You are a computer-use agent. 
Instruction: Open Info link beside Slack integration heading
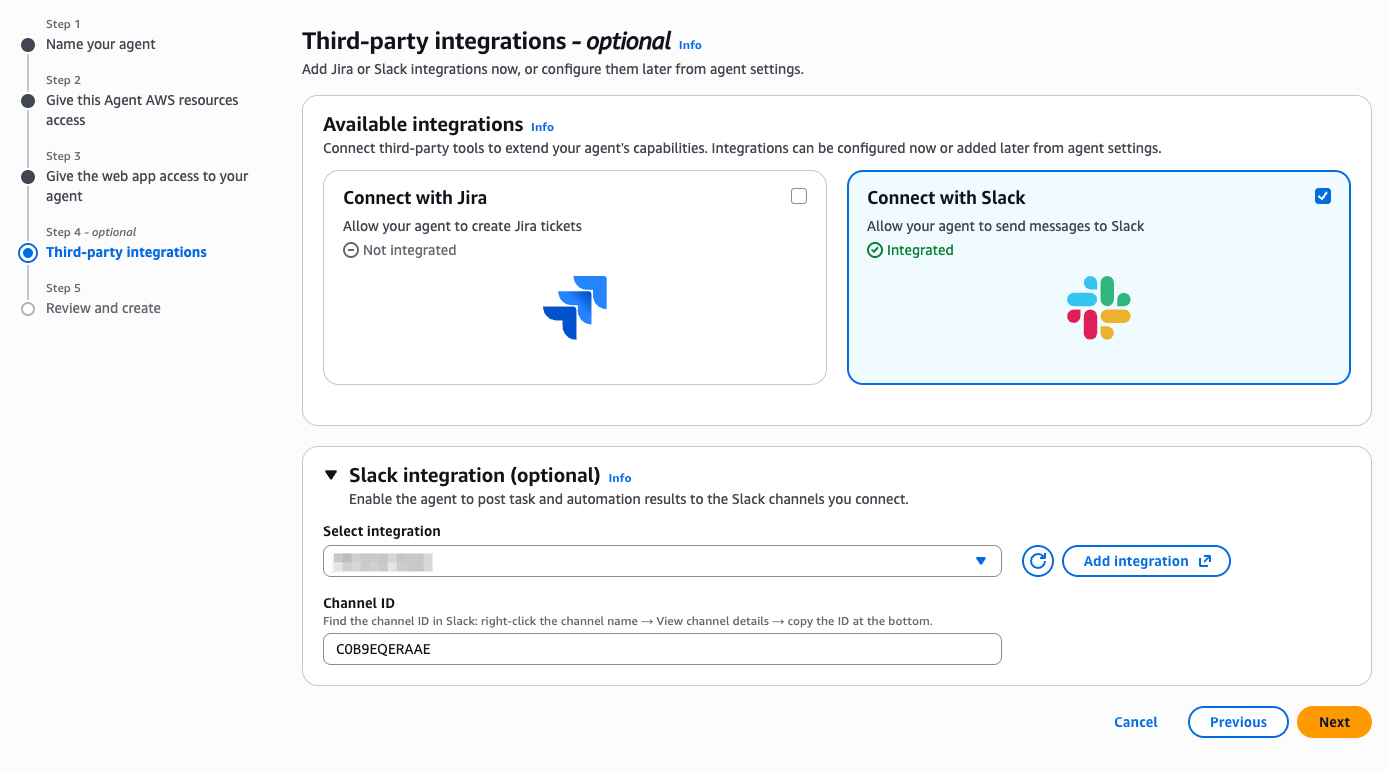click(620, 478)
